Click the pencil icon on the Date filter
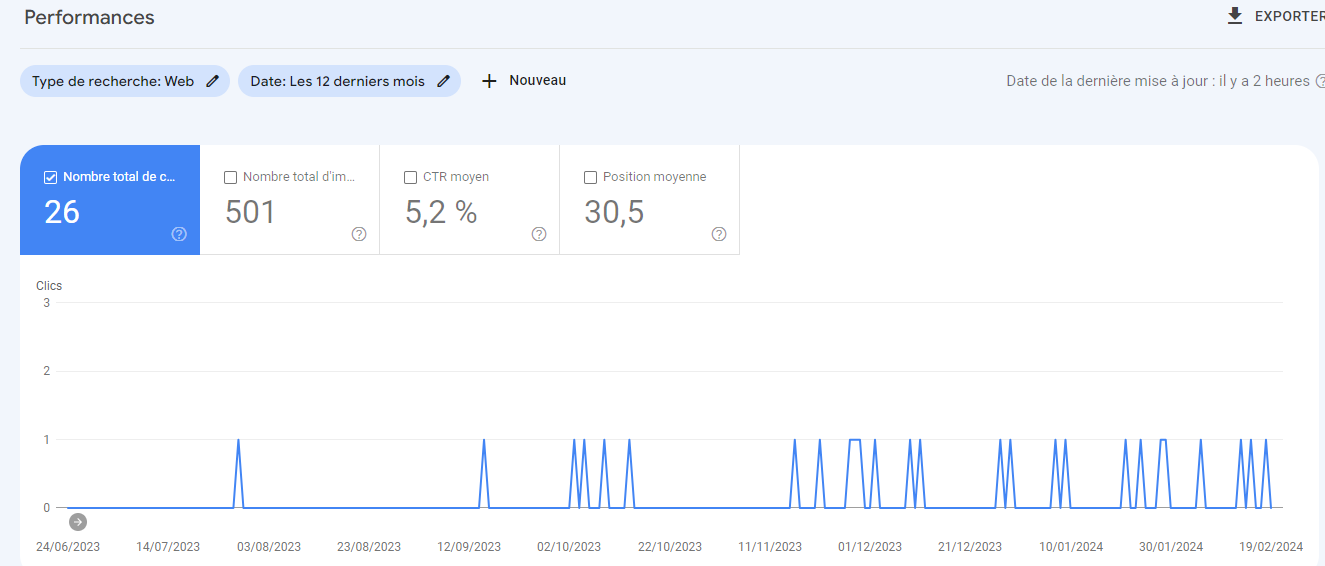 click(443, 81)
